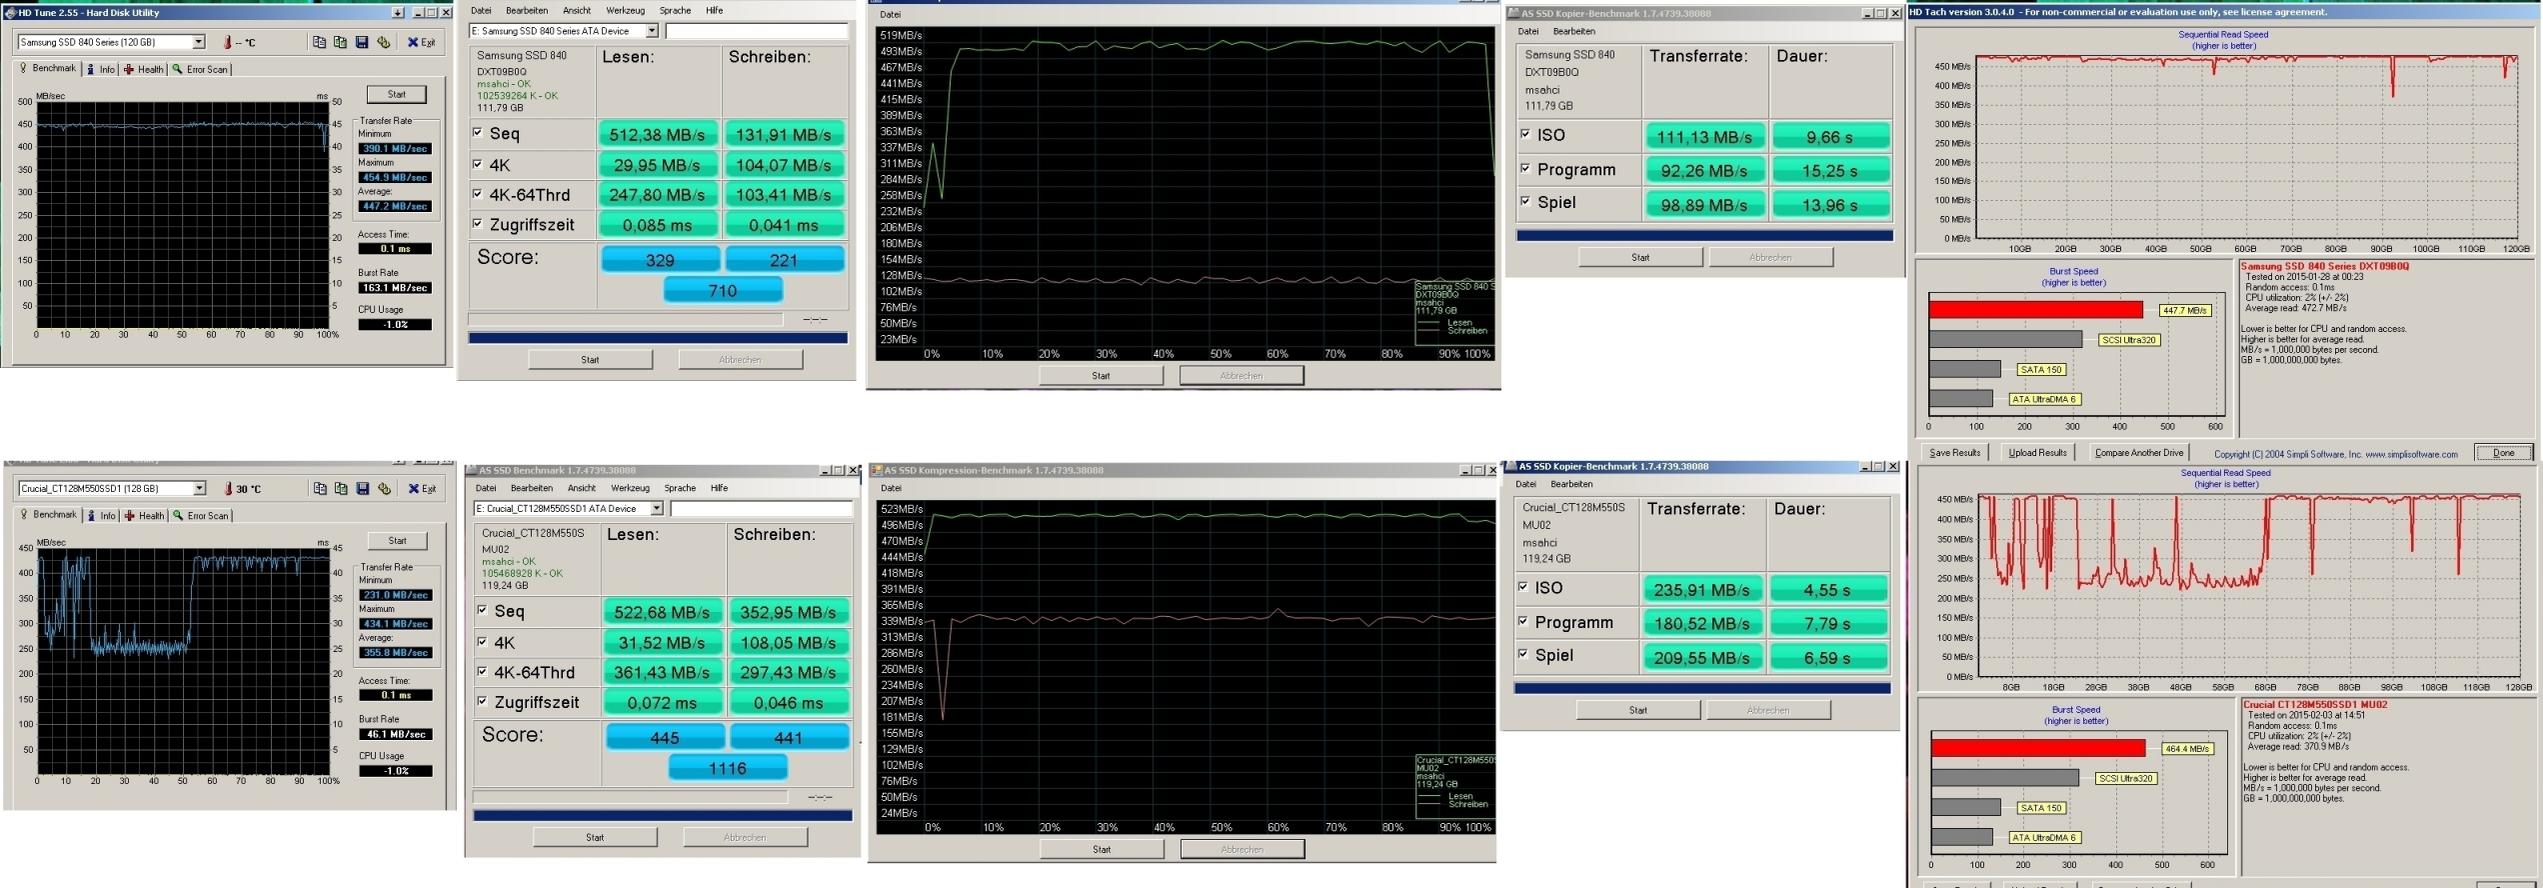Click Crucial AS SSD Kompression-Benchmark titlebar icon
This screenshot has height=888, width=2543.
[877, 470]
